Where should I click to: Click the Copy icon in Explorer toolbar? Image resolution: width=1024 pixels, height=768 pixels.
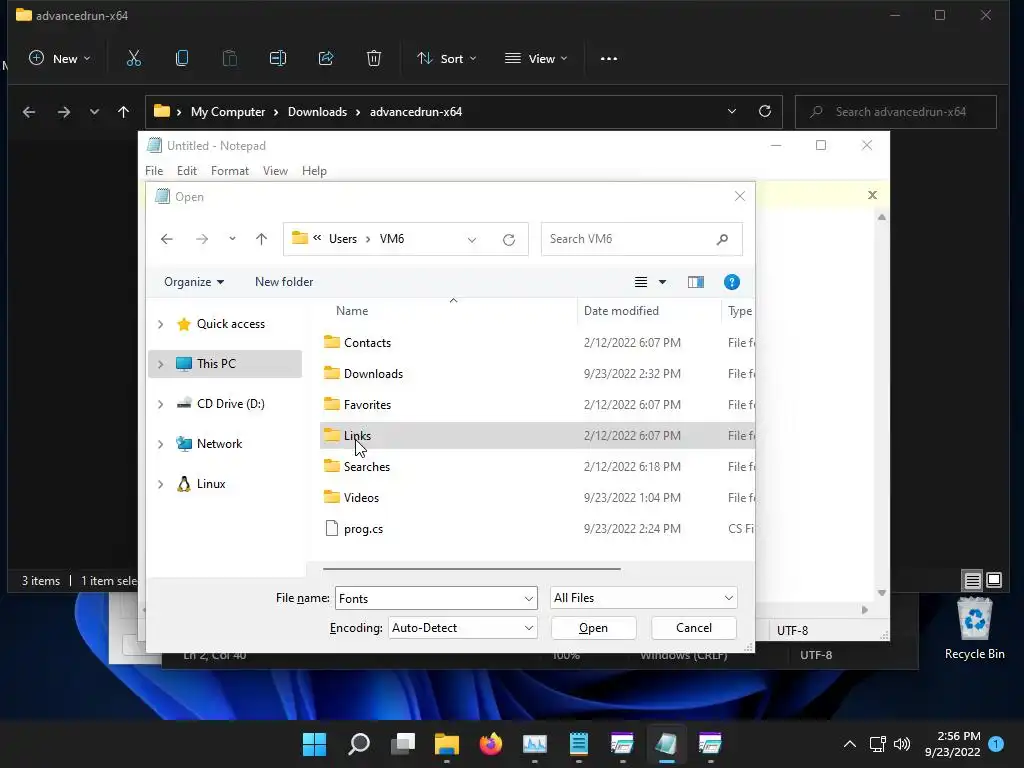(182, 59)
